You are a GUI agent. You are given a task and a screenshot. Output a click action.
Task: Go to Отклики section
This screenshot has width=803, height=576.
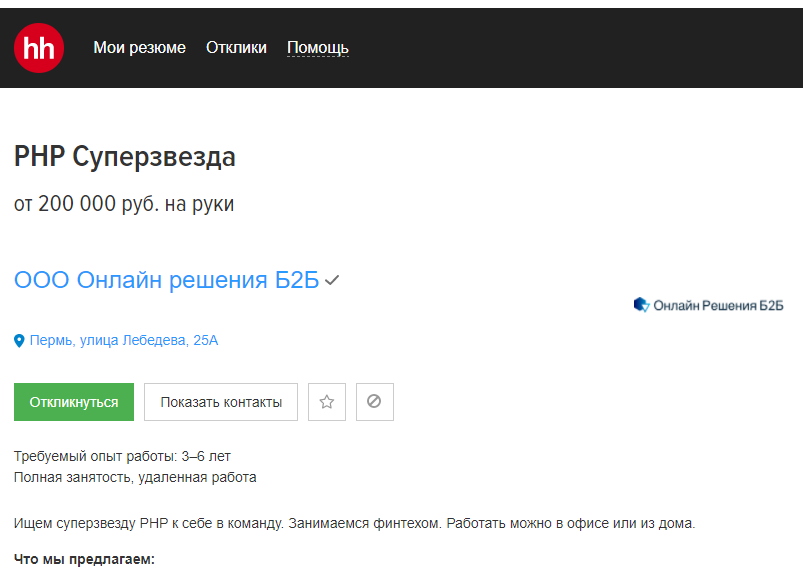pyautogui.click(x=236, y=48)
